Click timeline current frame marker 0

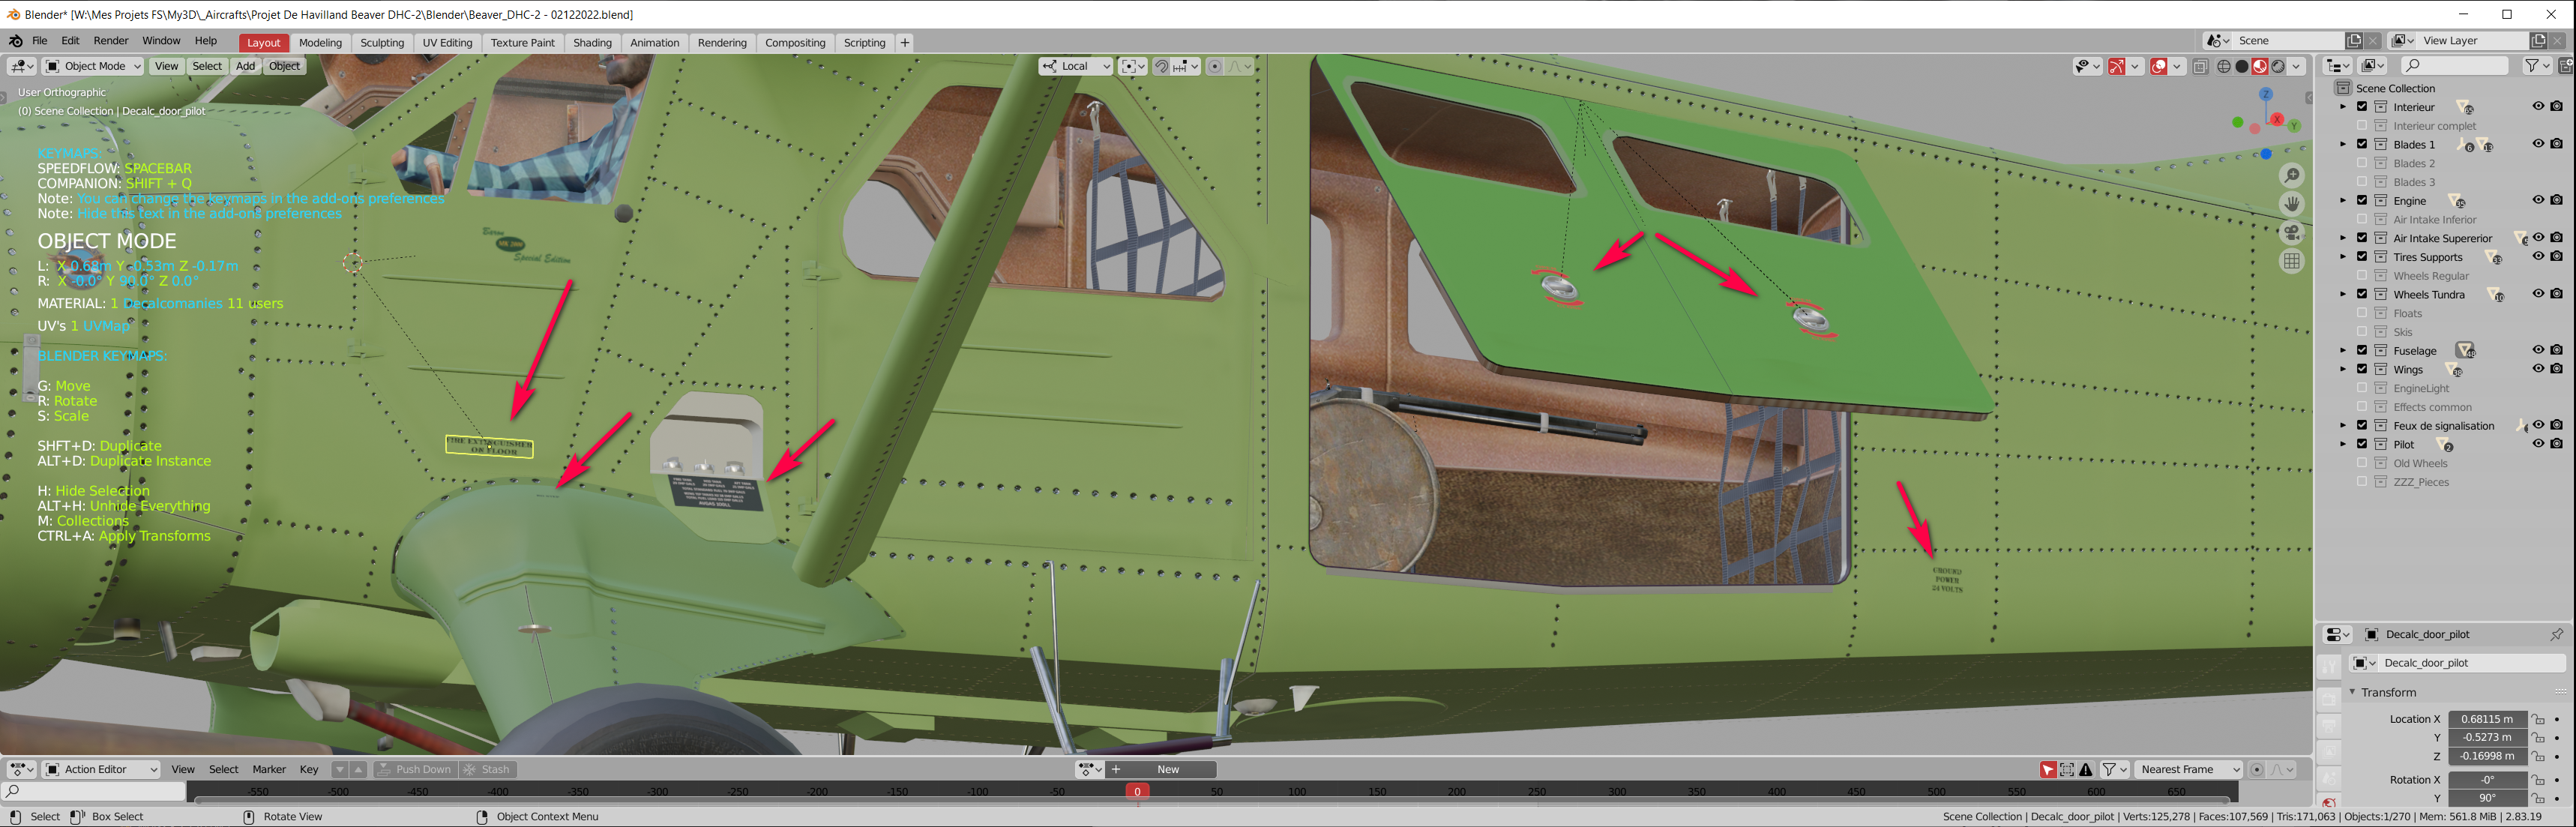[1137, 791]
